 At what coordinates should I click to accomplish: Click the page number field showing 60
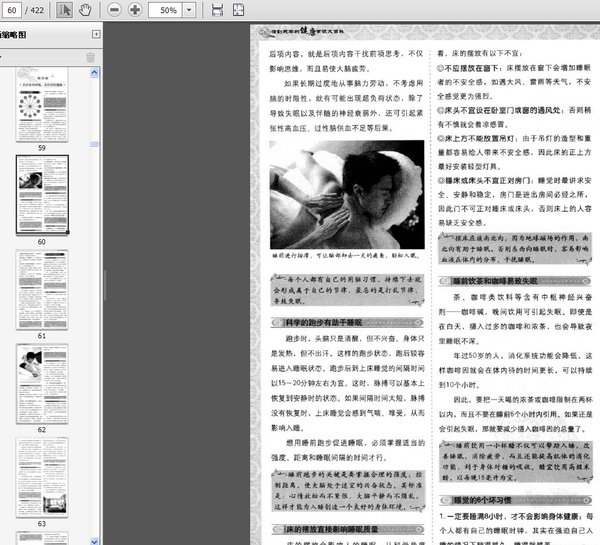coord(11,10)
